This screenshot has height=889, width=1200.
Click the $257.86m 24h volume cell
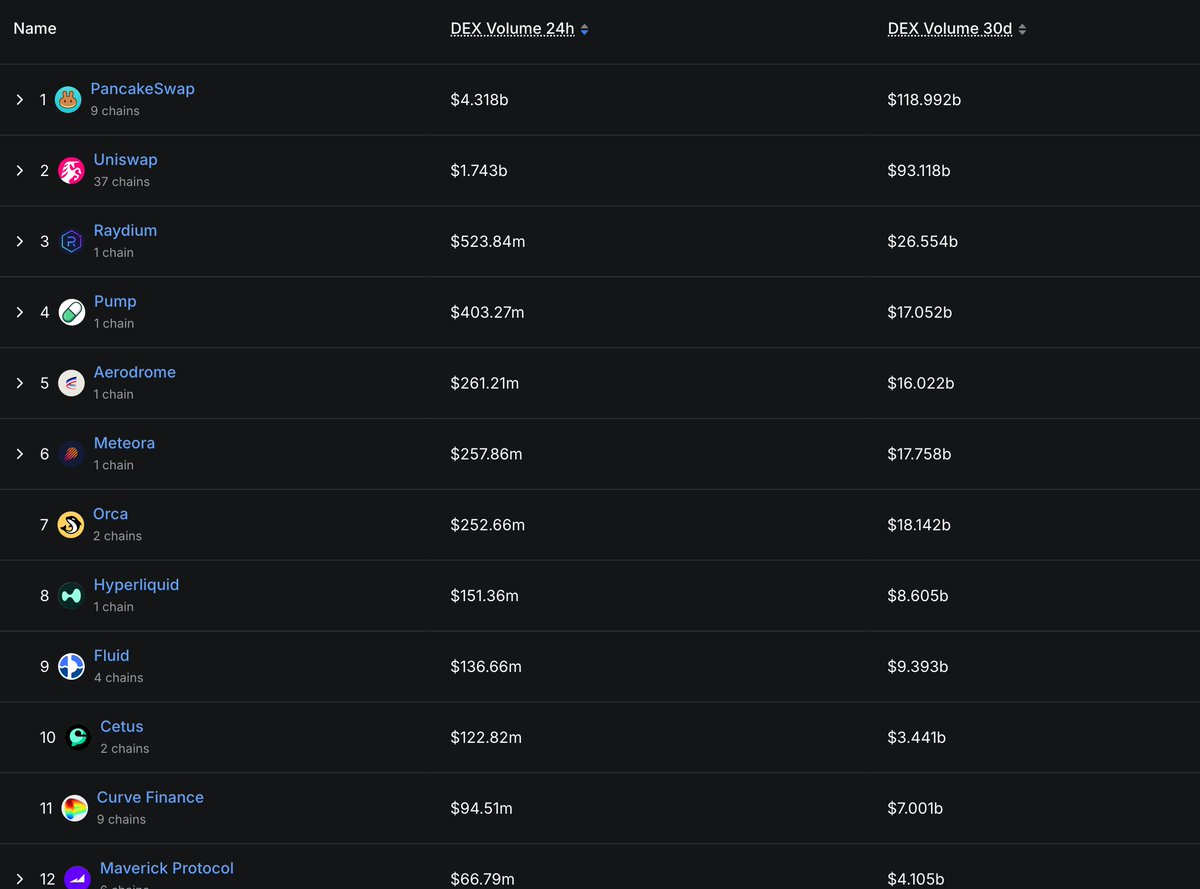click(486, 454)
